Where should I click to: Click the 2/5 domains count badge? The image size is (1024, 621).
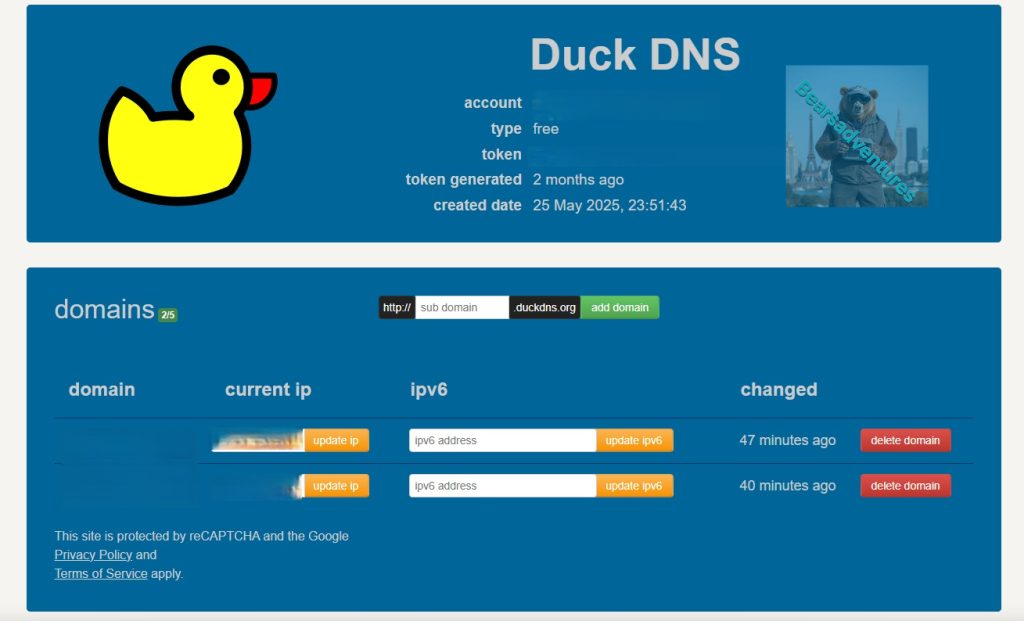click(168, 315)
